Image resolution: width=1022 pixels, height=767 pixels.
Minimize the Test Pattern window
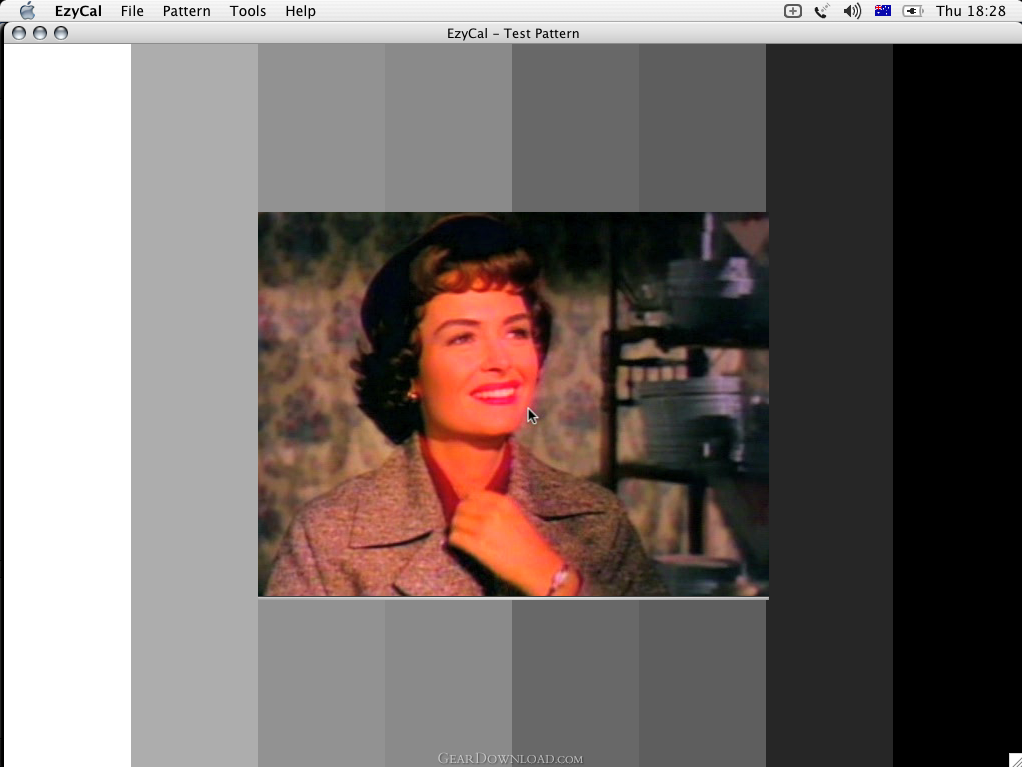coord(40,33)
